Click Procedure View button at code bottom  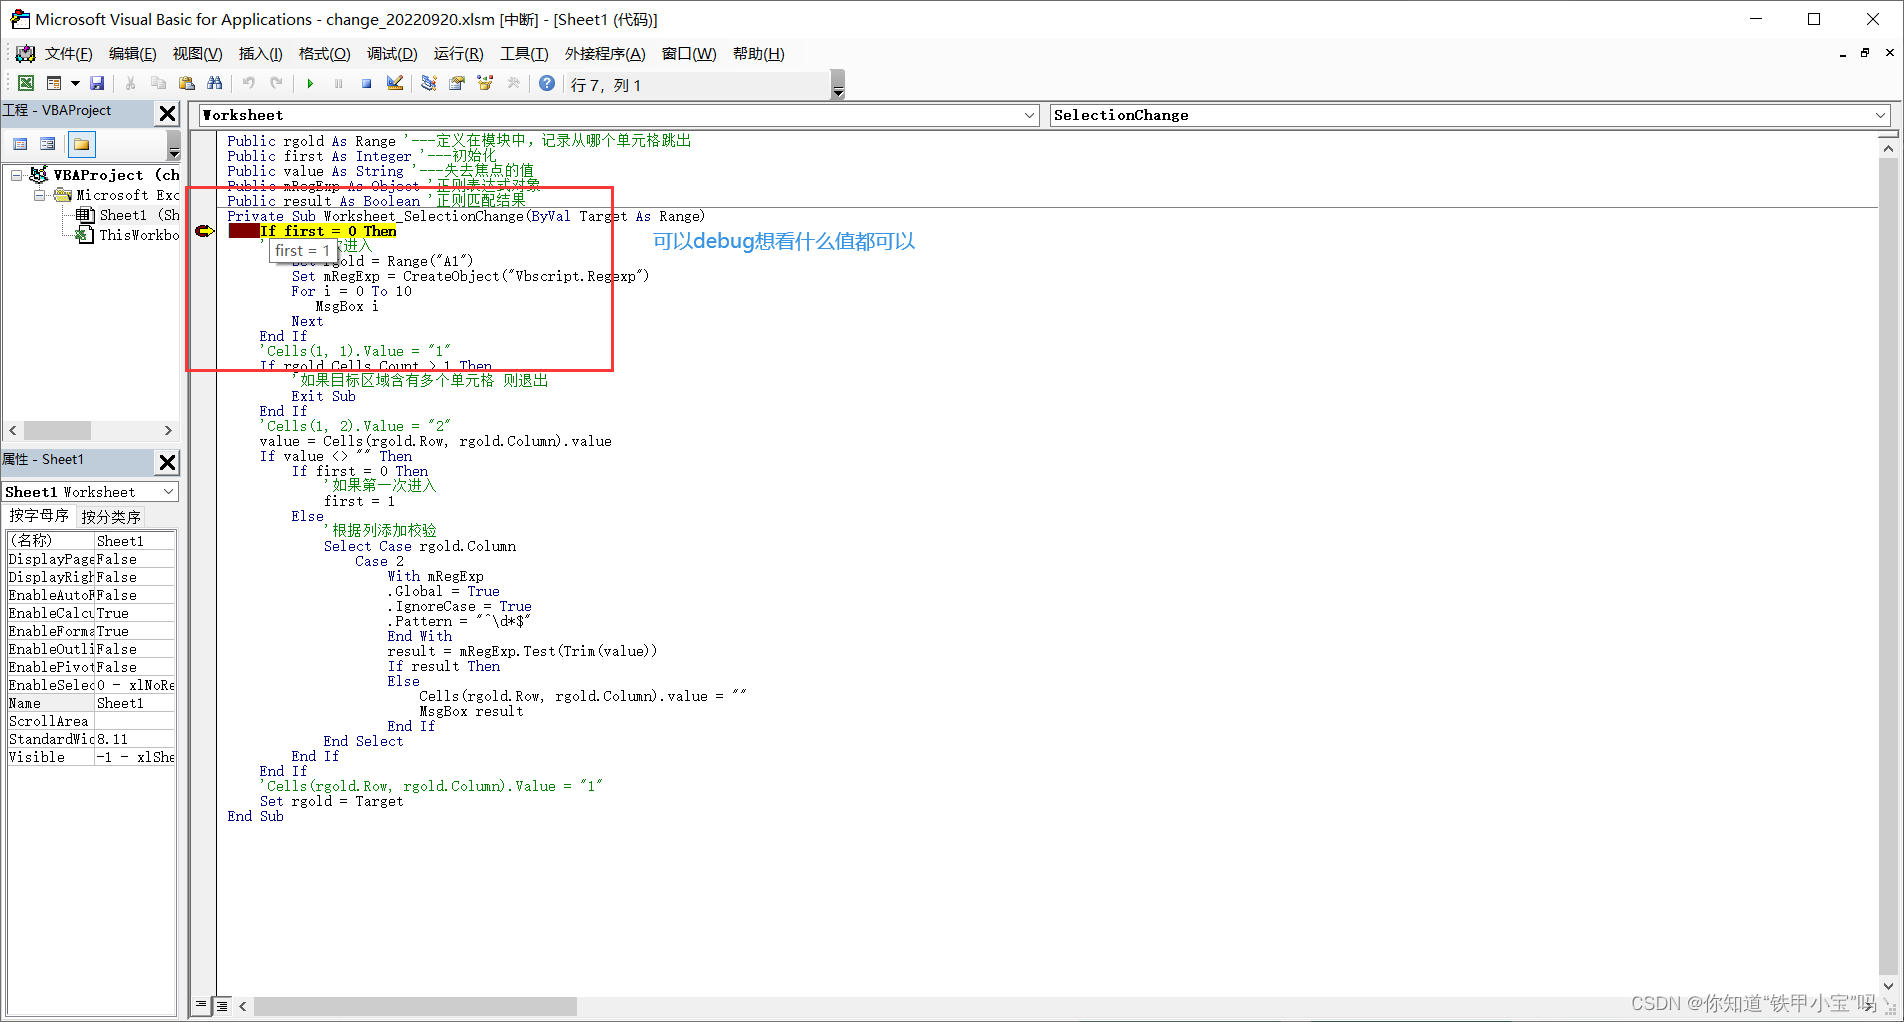(201, 1005)
